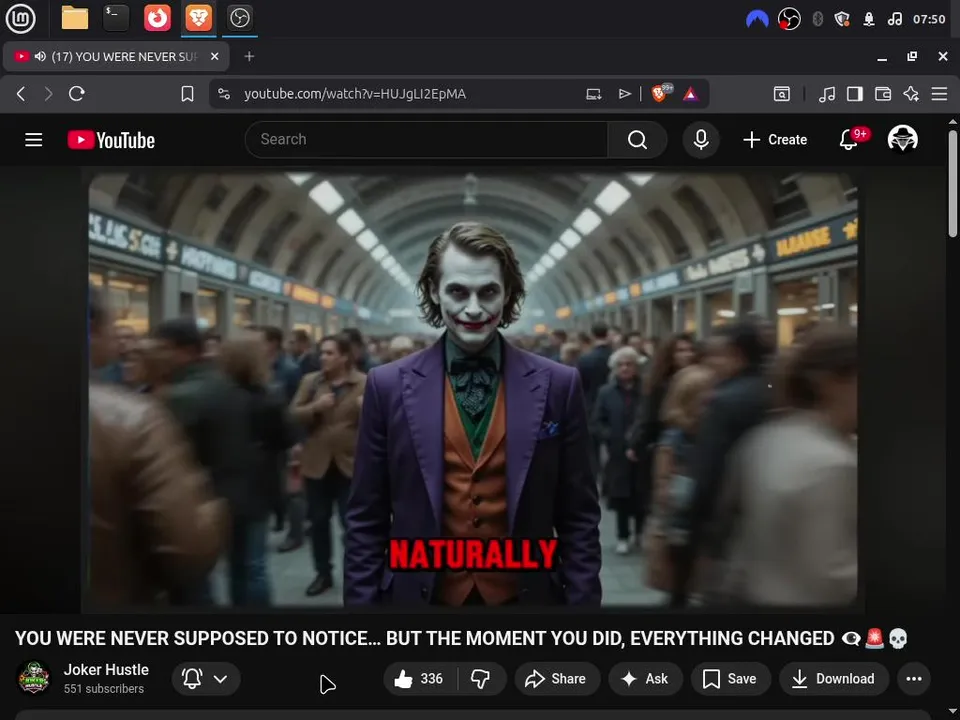Open the account avatar menu
960x720 pixels.
tap(902, 139)
